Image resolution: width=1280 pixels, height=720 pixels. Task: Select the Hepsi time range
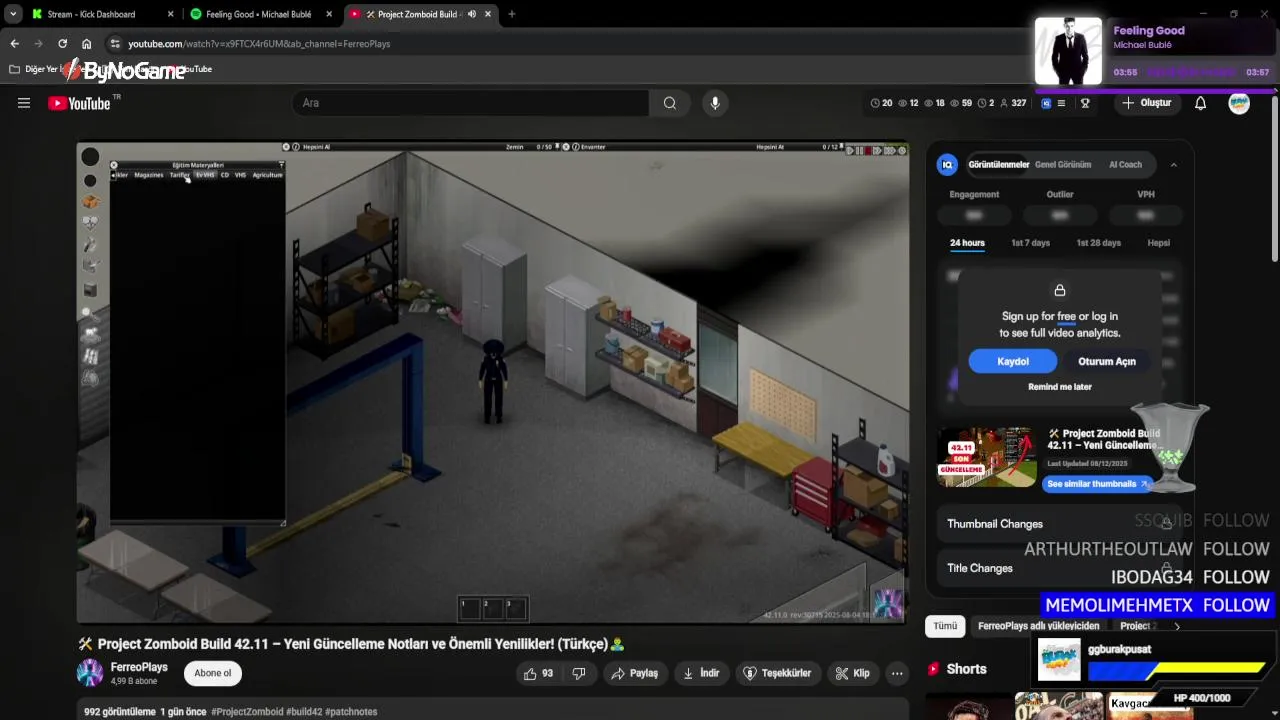(x=1158, y=243)
